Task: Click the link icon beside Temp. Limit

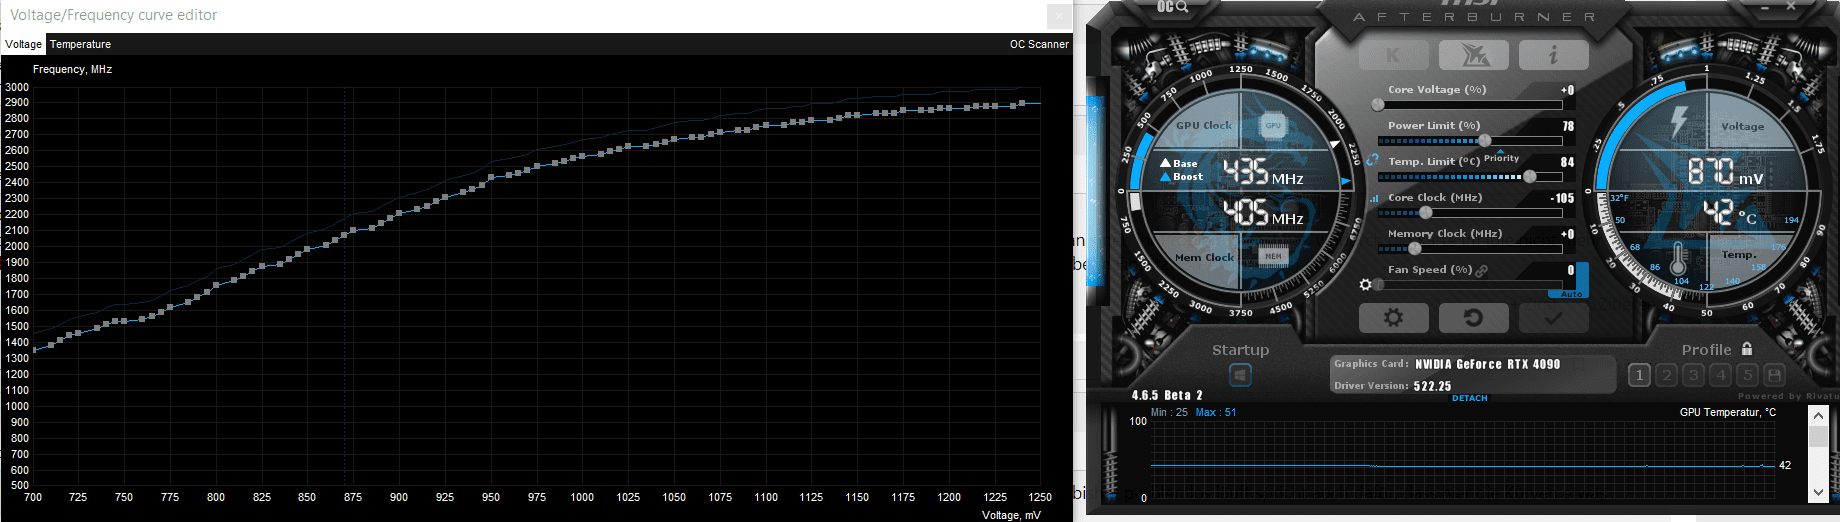Action: coord(1372,160)
